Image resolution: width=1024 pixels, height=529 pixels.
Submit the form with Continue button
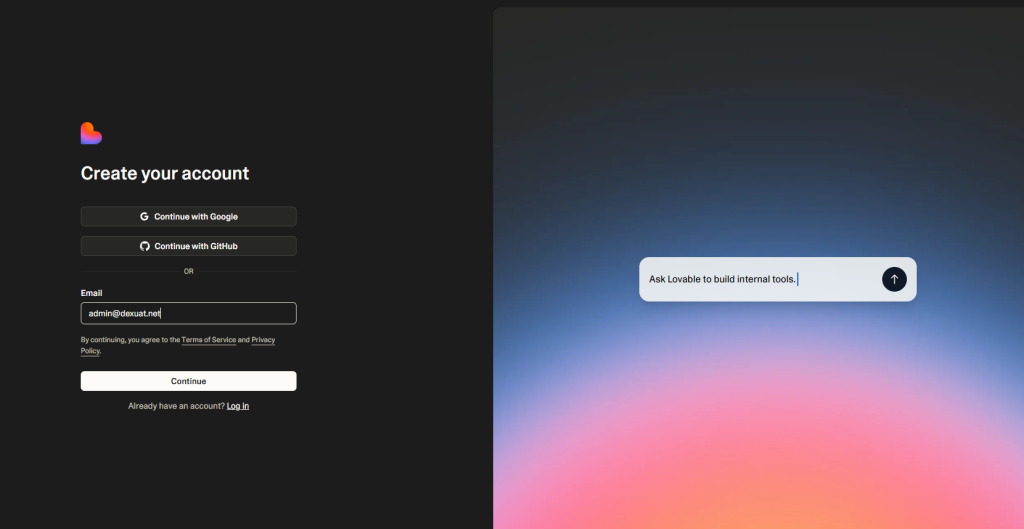point(188,381)
